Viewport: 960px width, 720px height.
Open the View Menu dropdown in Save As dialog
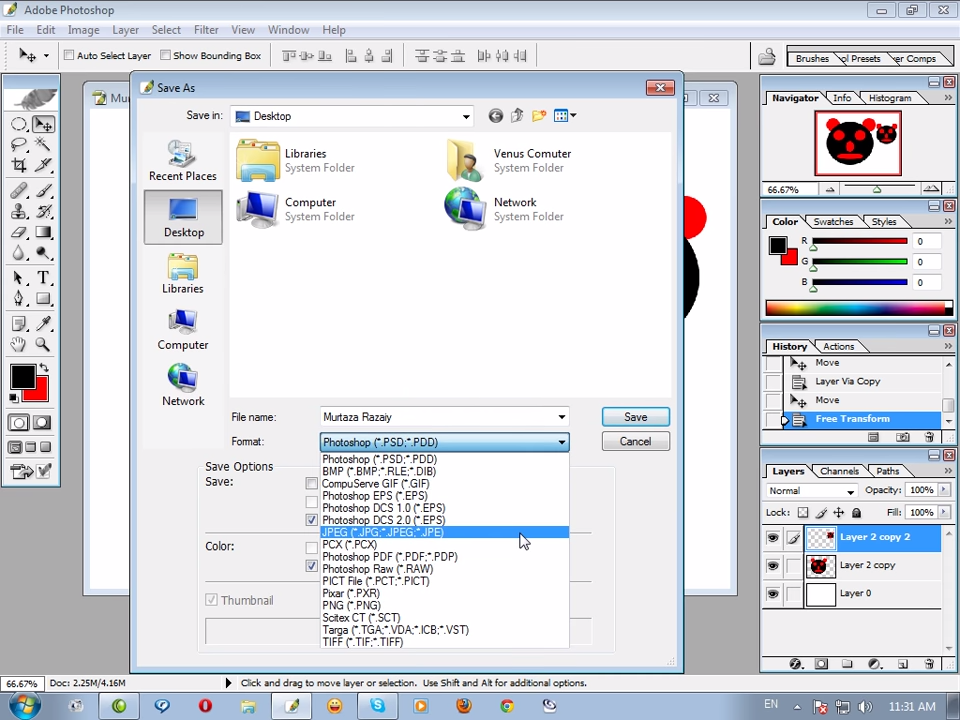coord(564,116)
